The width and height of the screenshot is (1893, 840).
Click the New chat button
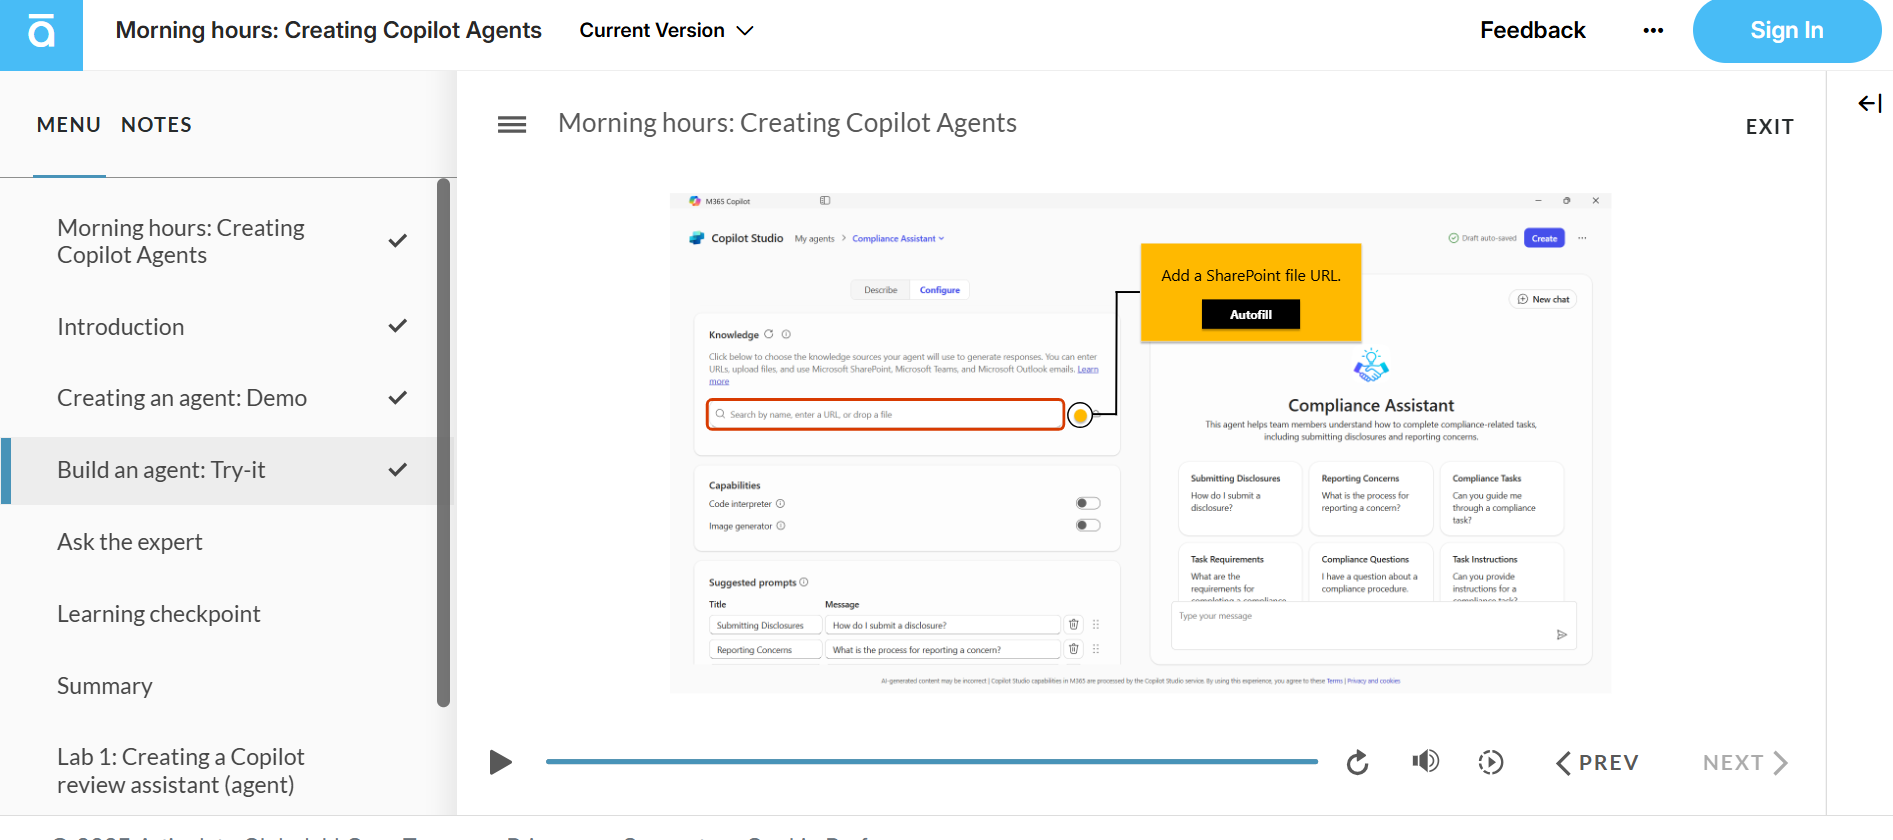click(x=1543, y=299)
